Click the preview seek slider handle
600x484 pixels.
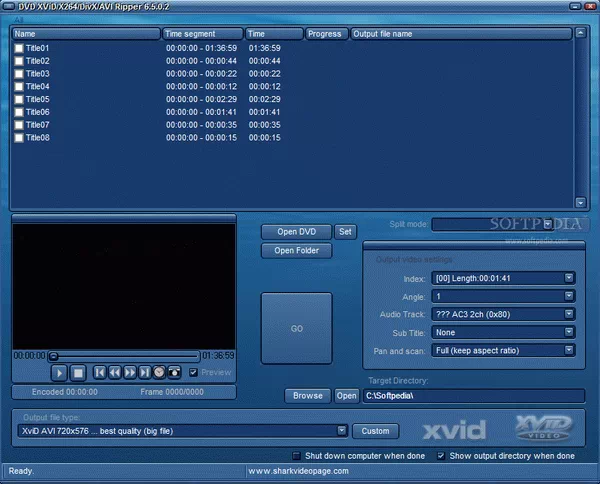pos(54,355)
